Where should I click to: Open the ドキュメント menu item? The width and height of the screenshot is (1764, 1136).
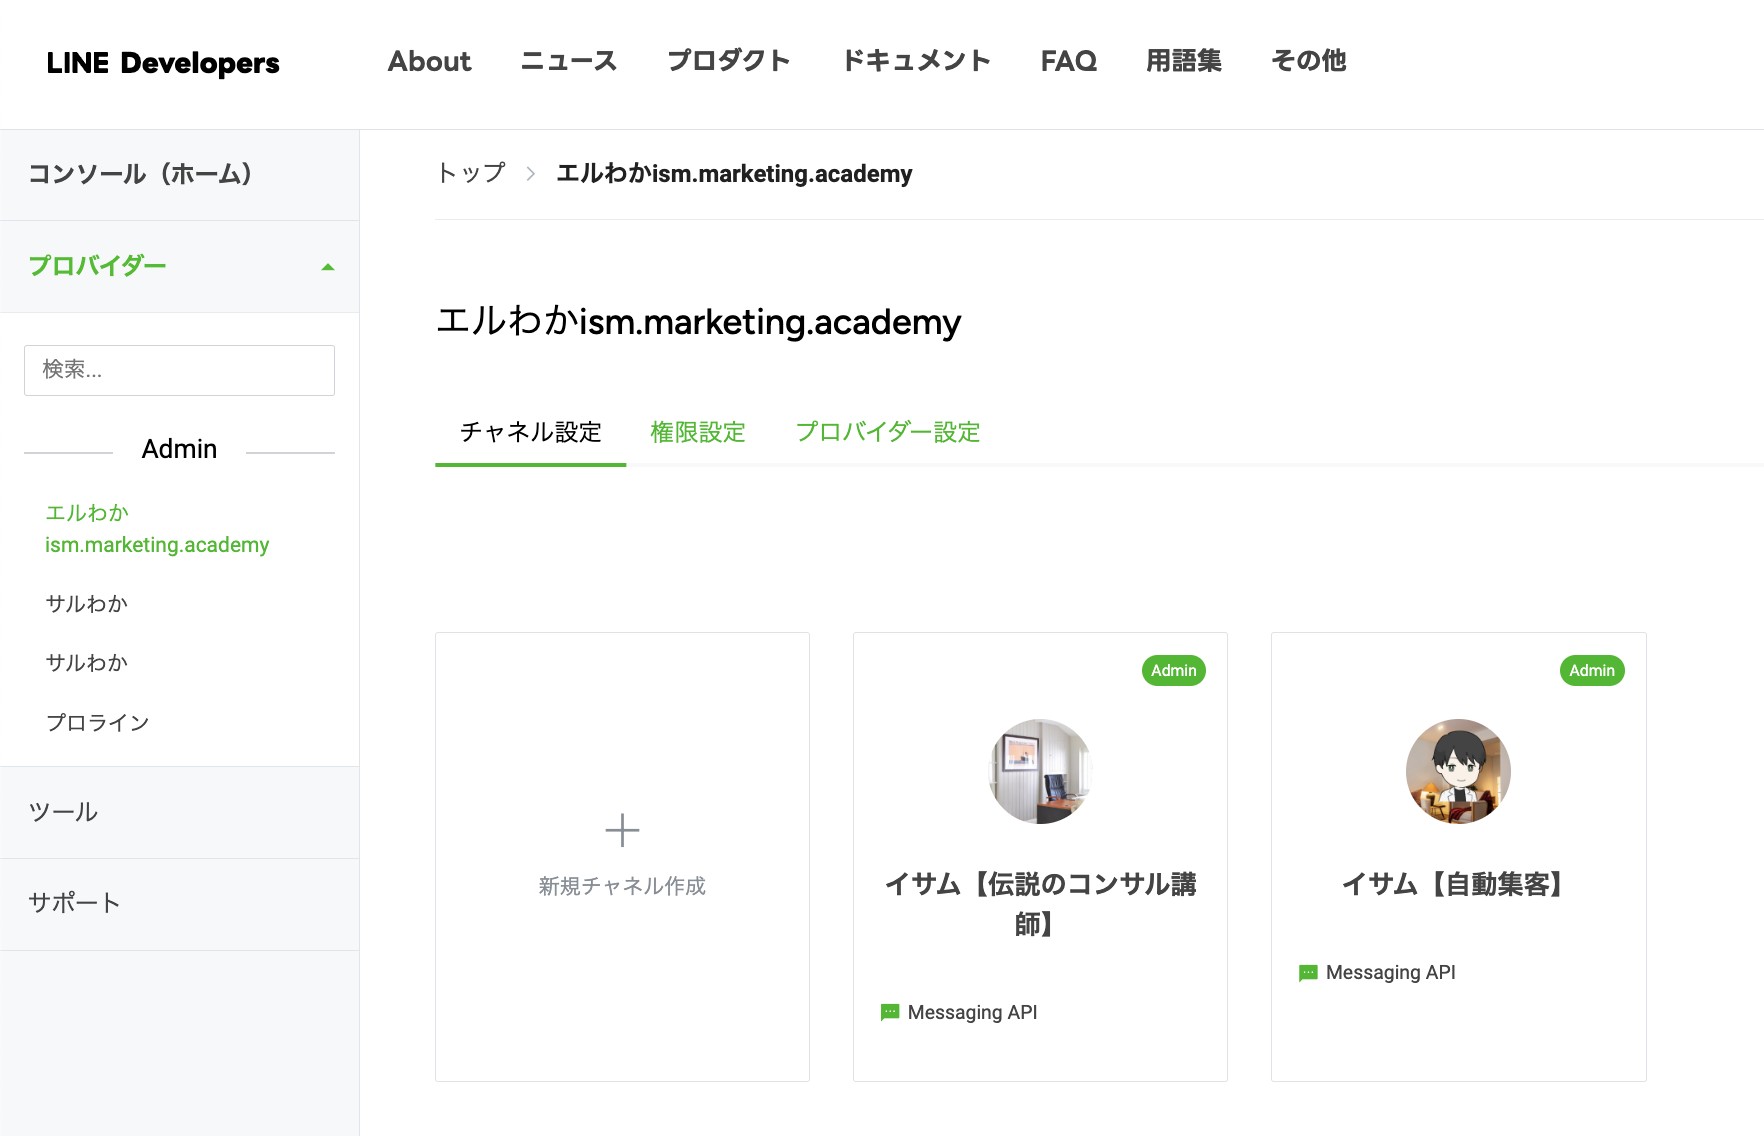[916, 61]
